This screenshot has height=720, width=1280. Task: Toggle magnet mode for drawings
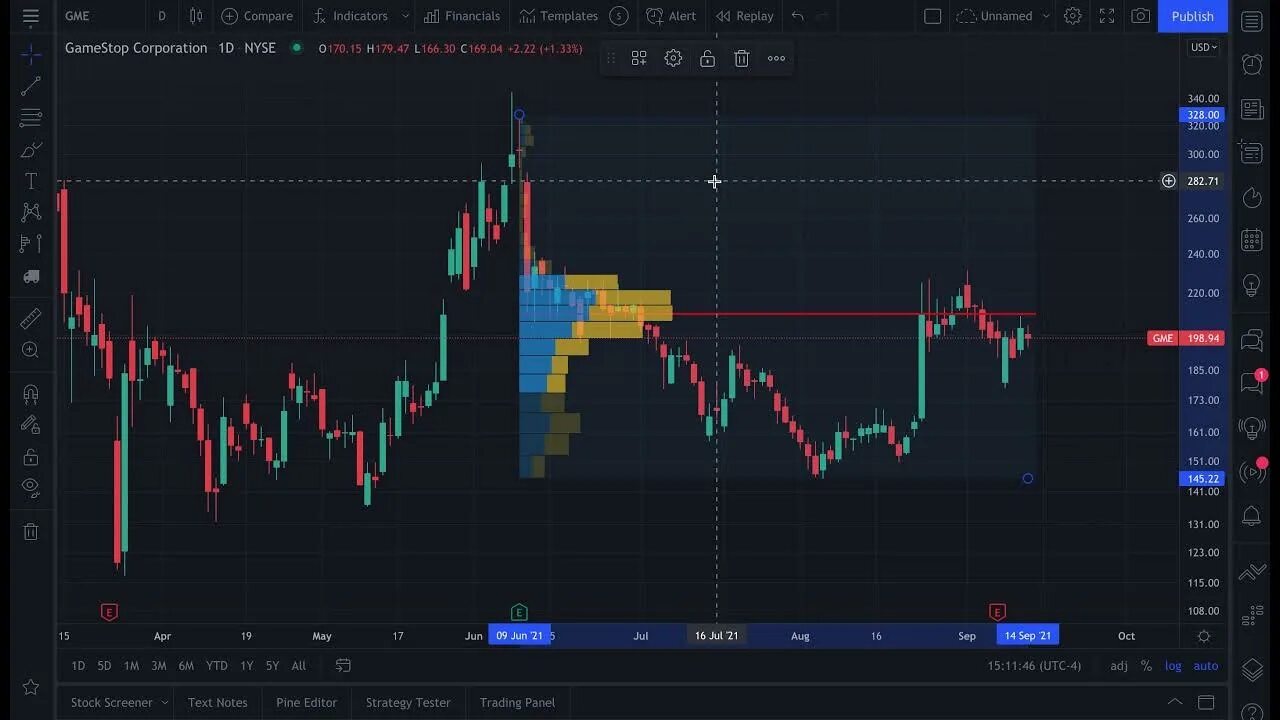coord(30,393)
